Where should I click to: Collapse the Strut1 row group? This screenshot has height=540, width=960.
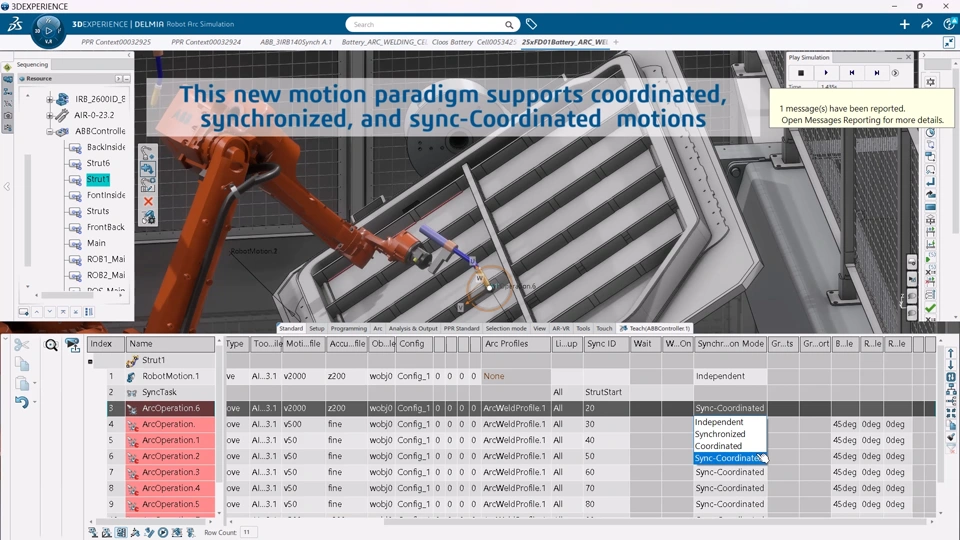point(90,361)
